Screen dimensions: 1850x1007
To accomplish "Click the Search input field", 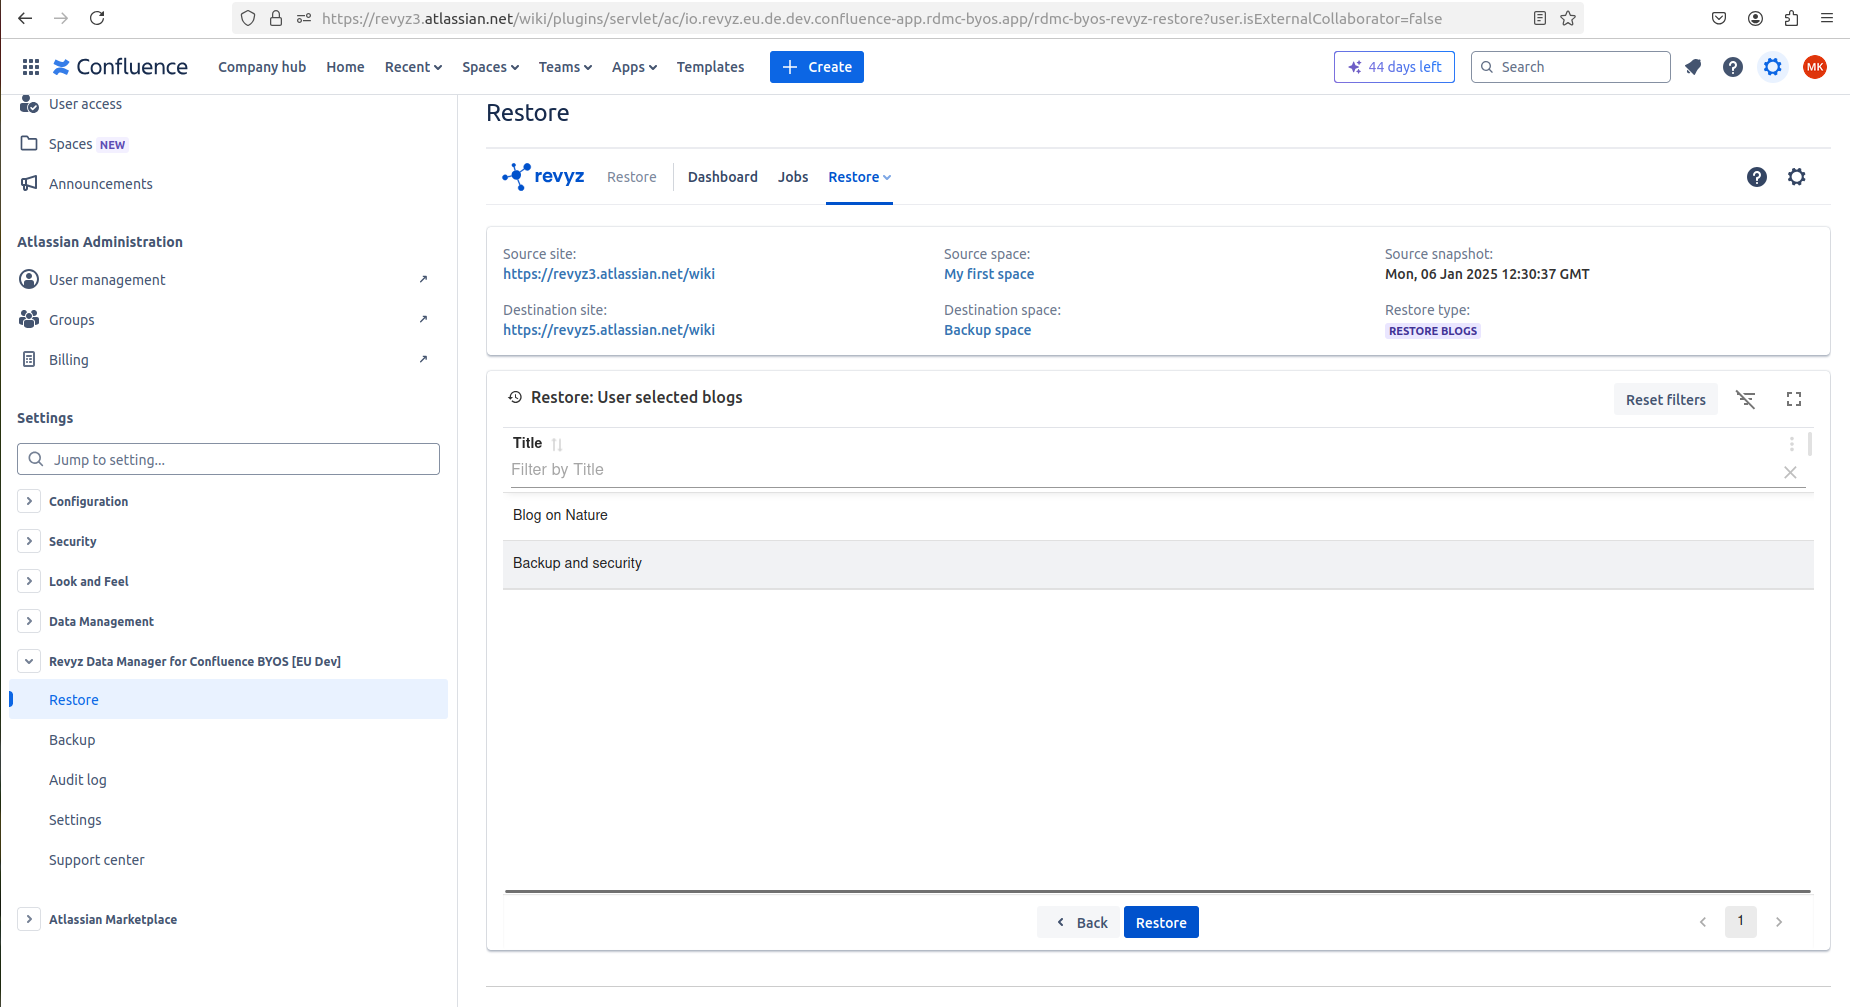I will (1571, 67).
